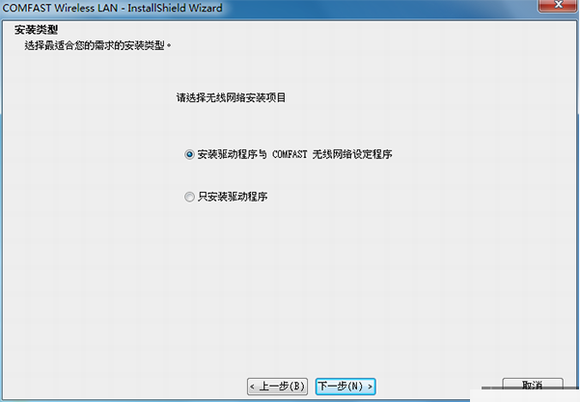
Task: Click the empty circle beside 只安装驱动程序
Action: coord(189,197)
